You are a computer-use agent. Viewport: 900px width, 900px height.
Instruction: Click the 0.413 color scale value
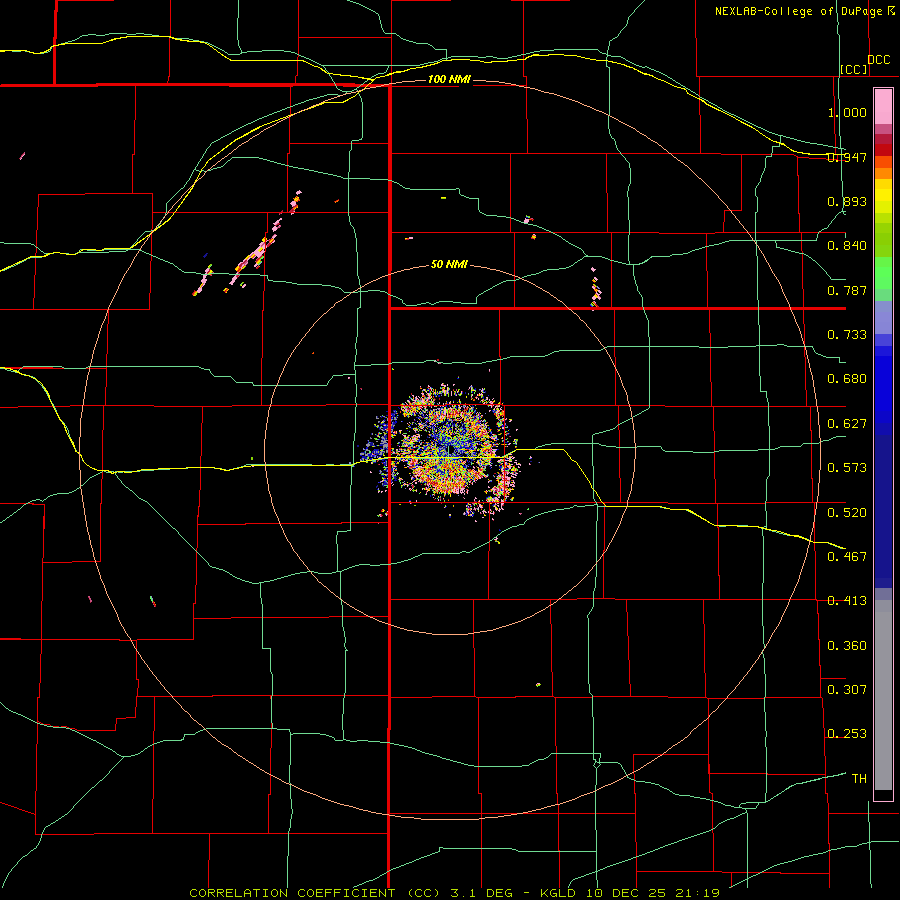847,601
